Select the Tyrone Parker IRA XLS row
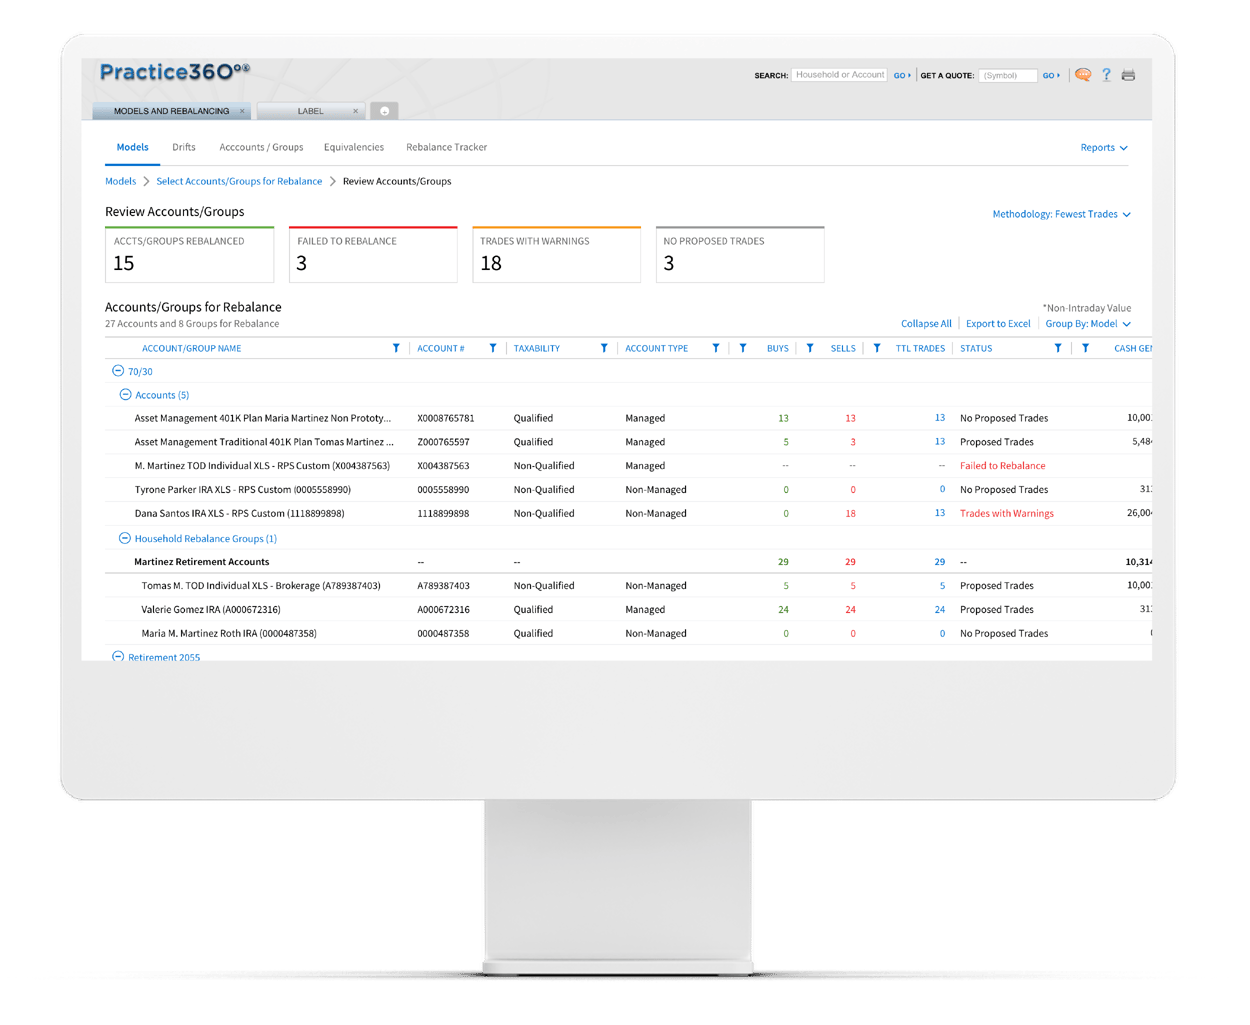This screenshot has width=1250, height=1025. (x=628, y=490)
